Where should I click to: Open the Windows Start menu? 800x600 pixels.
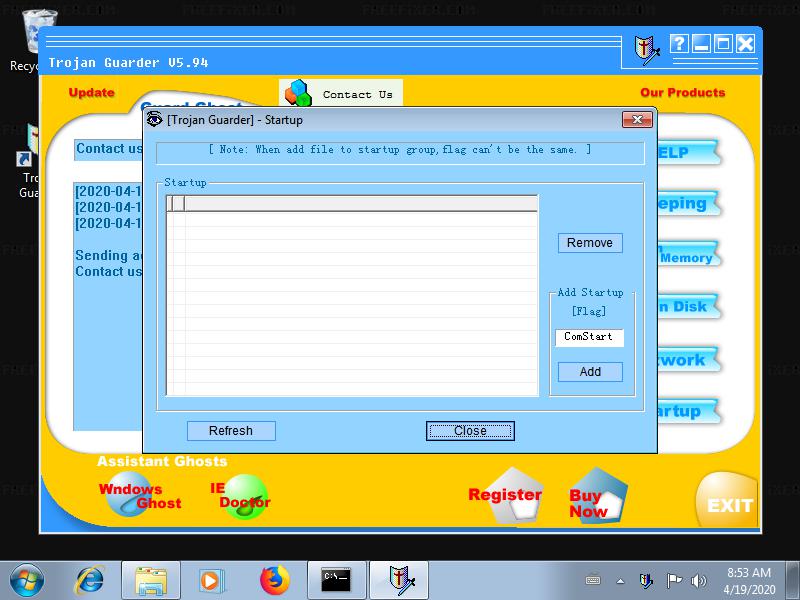coord(27,580)
